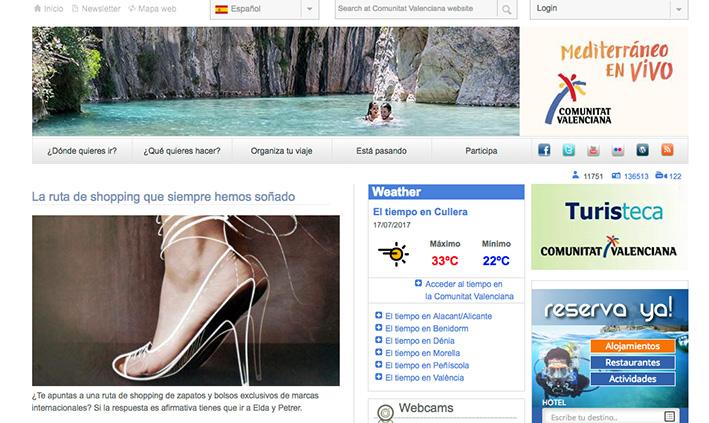Open the YouTube social icon
The image size is (709, 423).
point(593,150)
